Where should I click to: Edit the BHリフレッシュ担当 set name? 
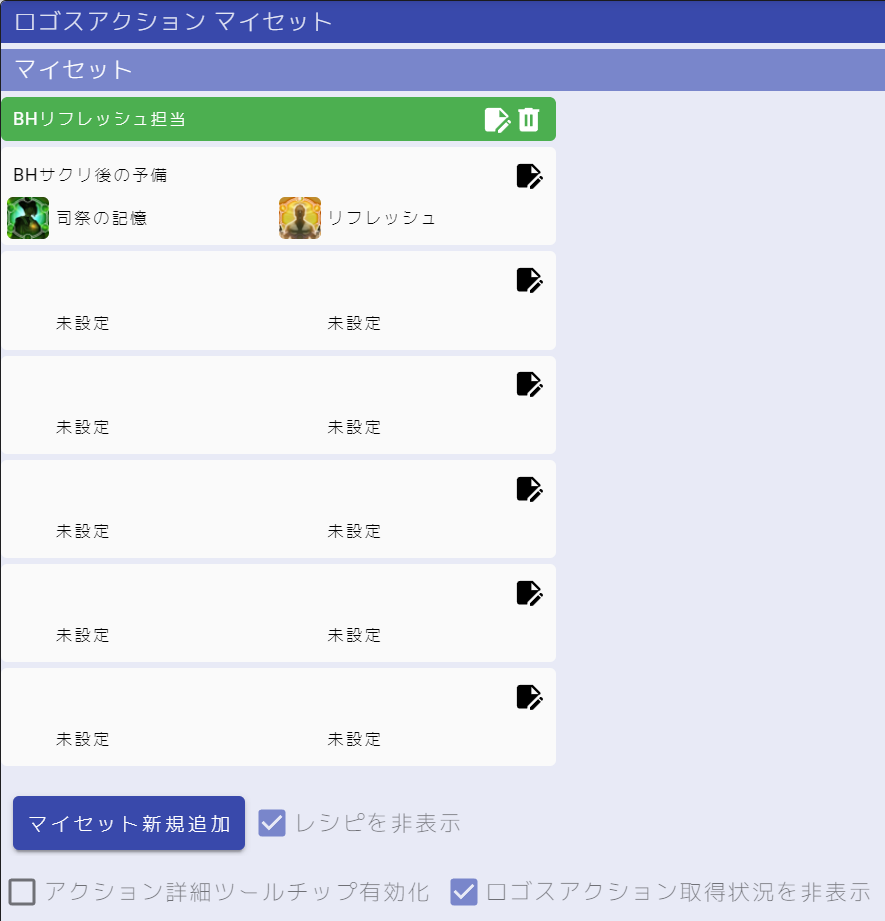(x=497, y=120)
